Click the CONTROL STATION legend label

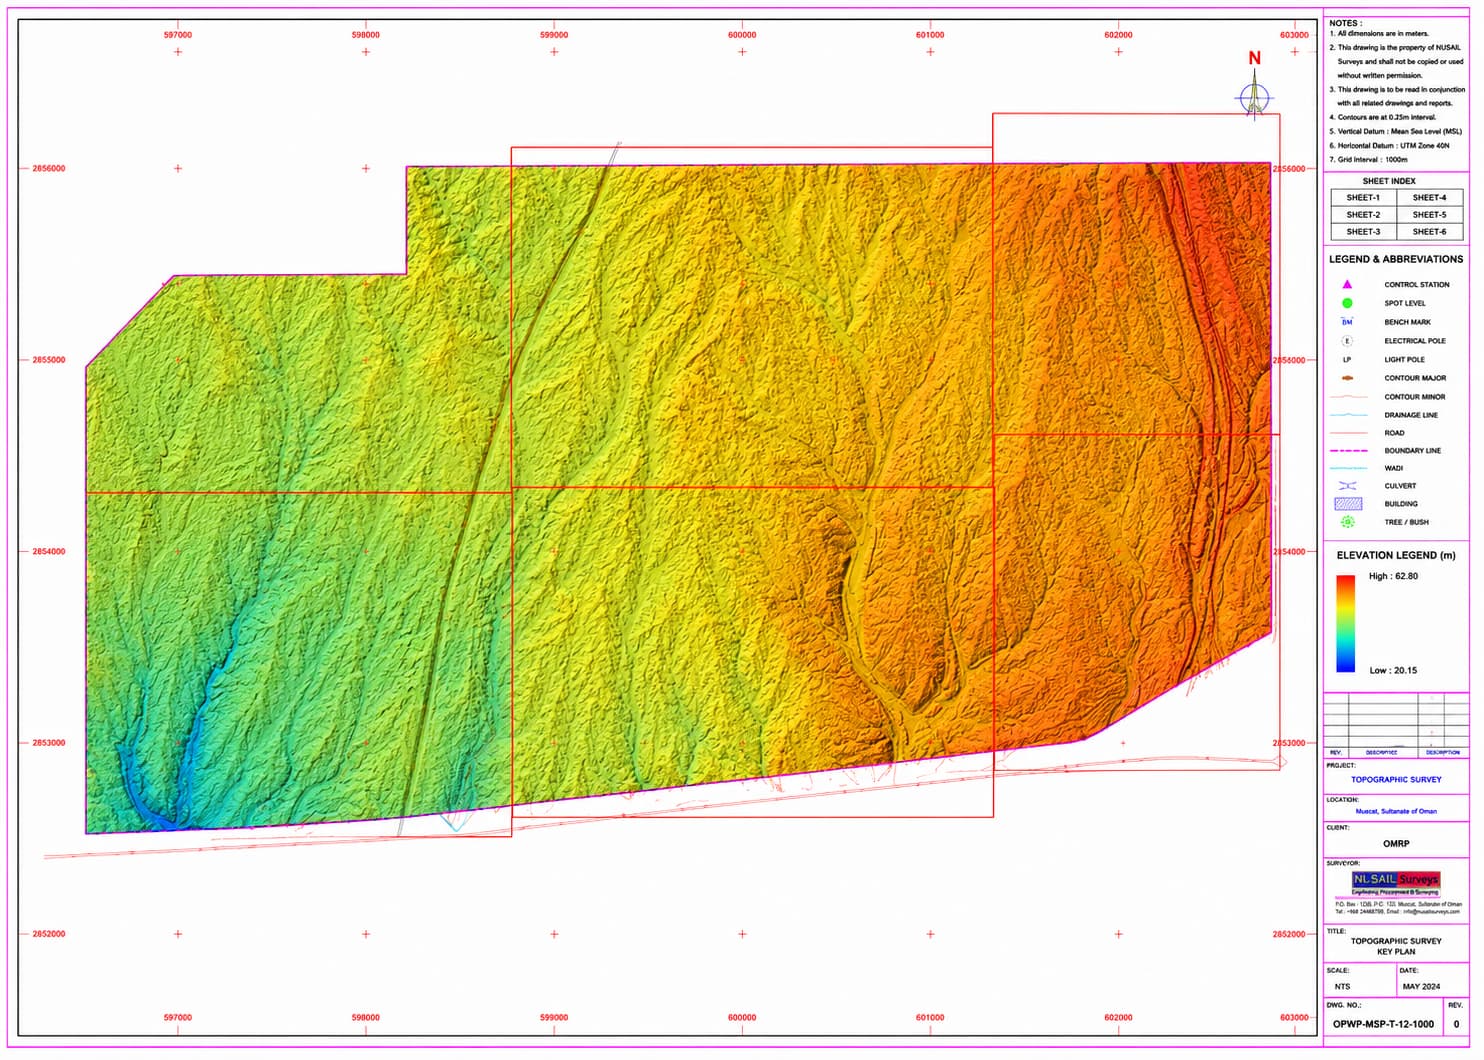[1416, 285]
